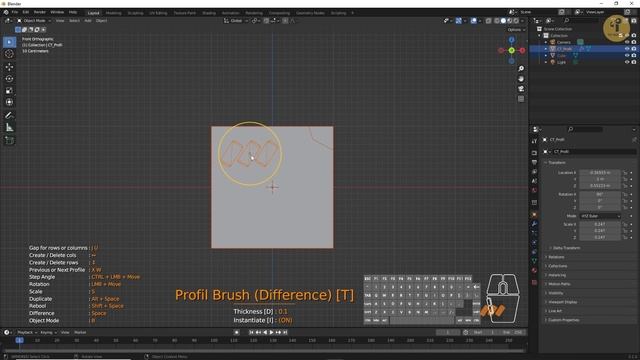Expand the Camera item in outliner
The image size is (640, 360).
tap(546, 42)
